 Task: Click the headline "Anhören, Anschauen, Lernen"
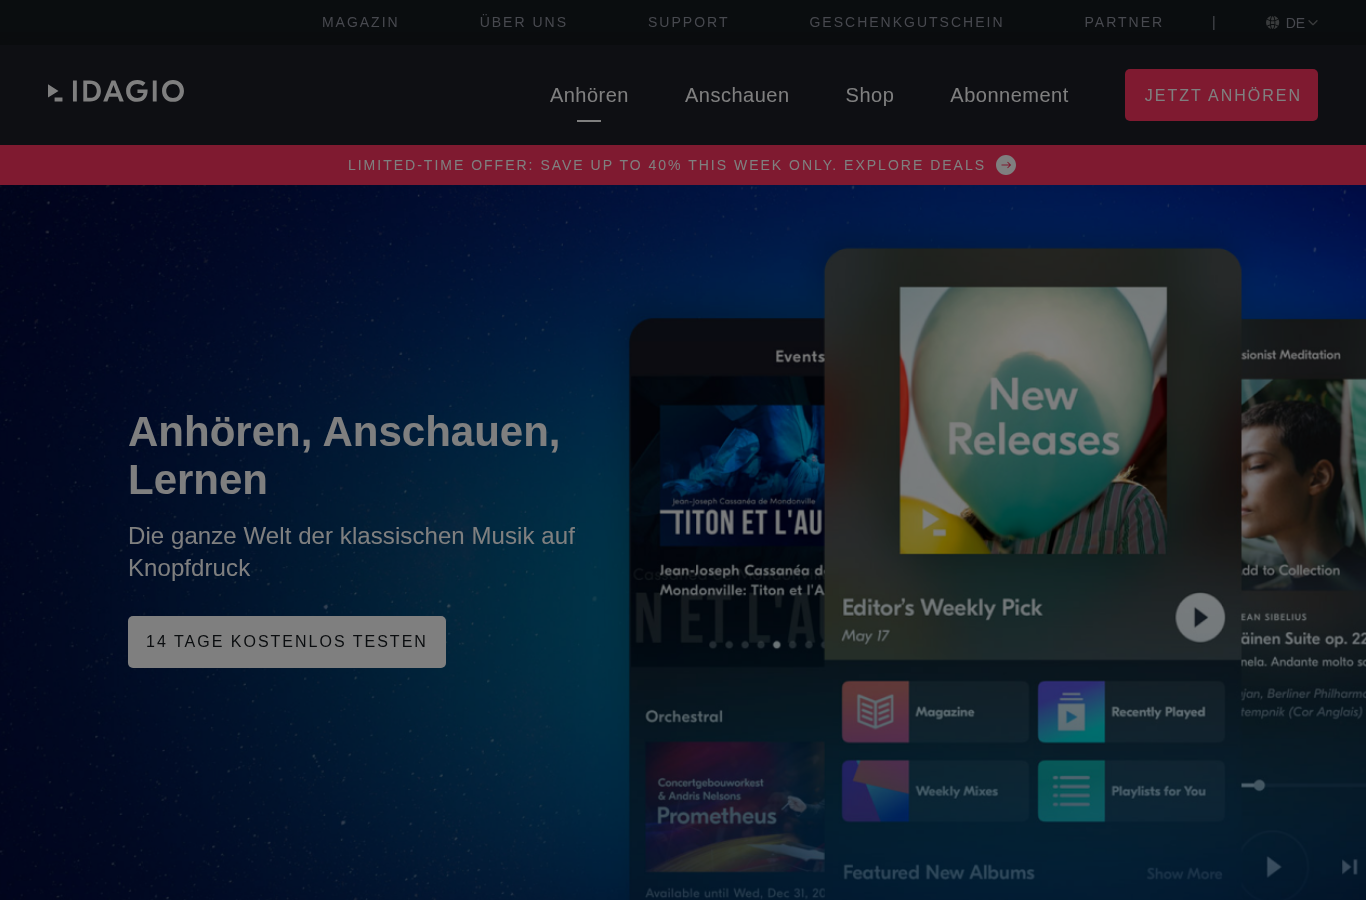point(344,456)
